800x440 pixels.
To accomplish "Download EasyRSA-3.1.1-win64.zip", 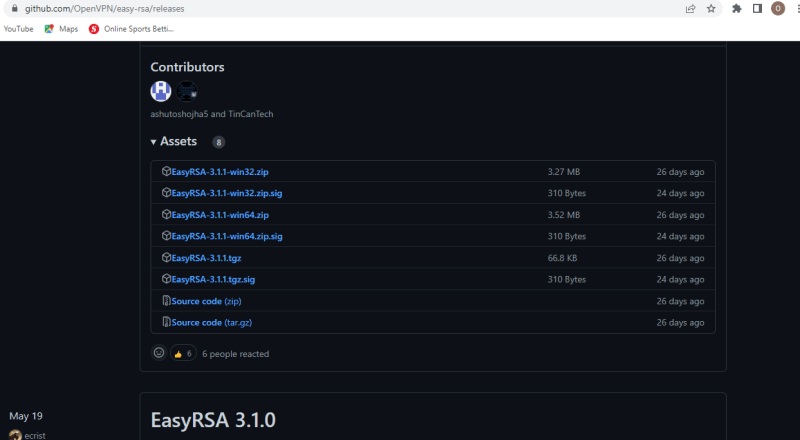I will pyautogui.click(x=220, y=215).
